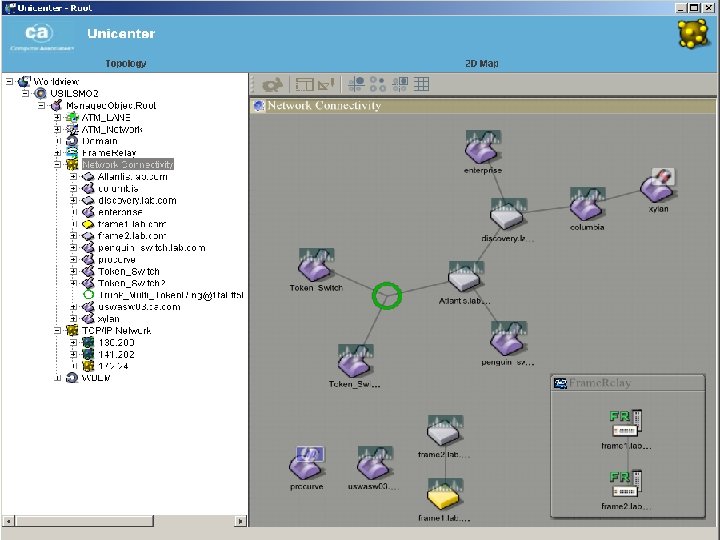Select the Trunk_Multi_TokenRing tree item
The width and height of the screenshot is (720, 540).
pyautogui.click(x=171, y=295)
